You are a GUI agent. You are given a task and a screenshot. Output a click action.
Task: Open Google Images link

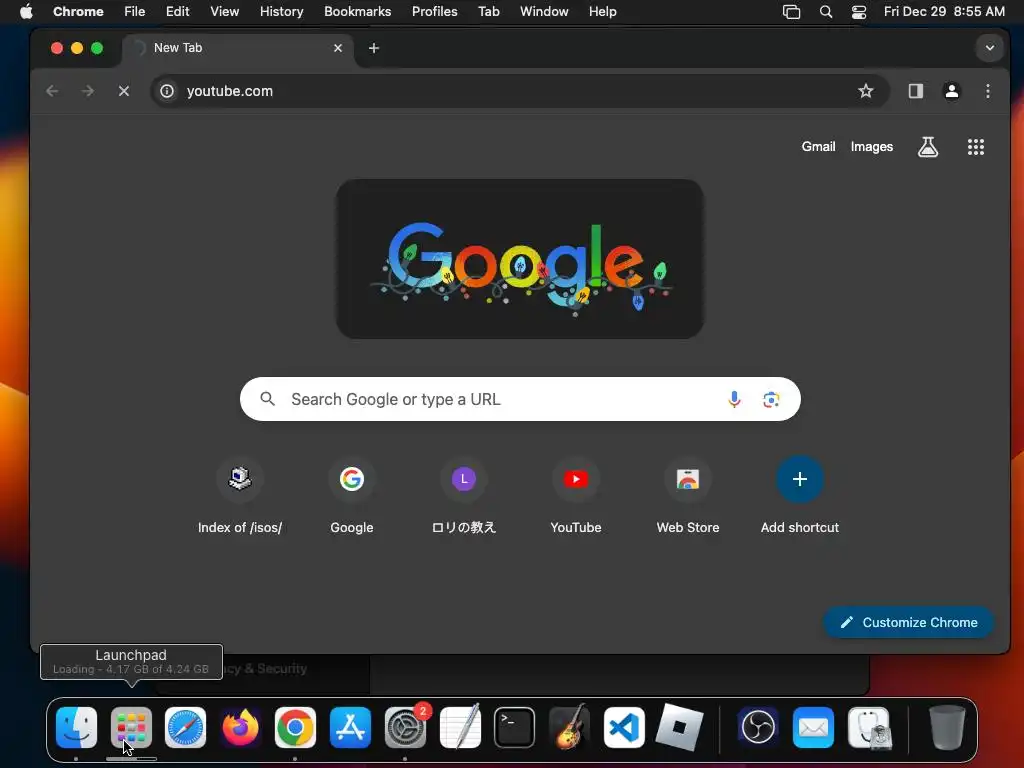pyautogui.click(x=871, y=147)
